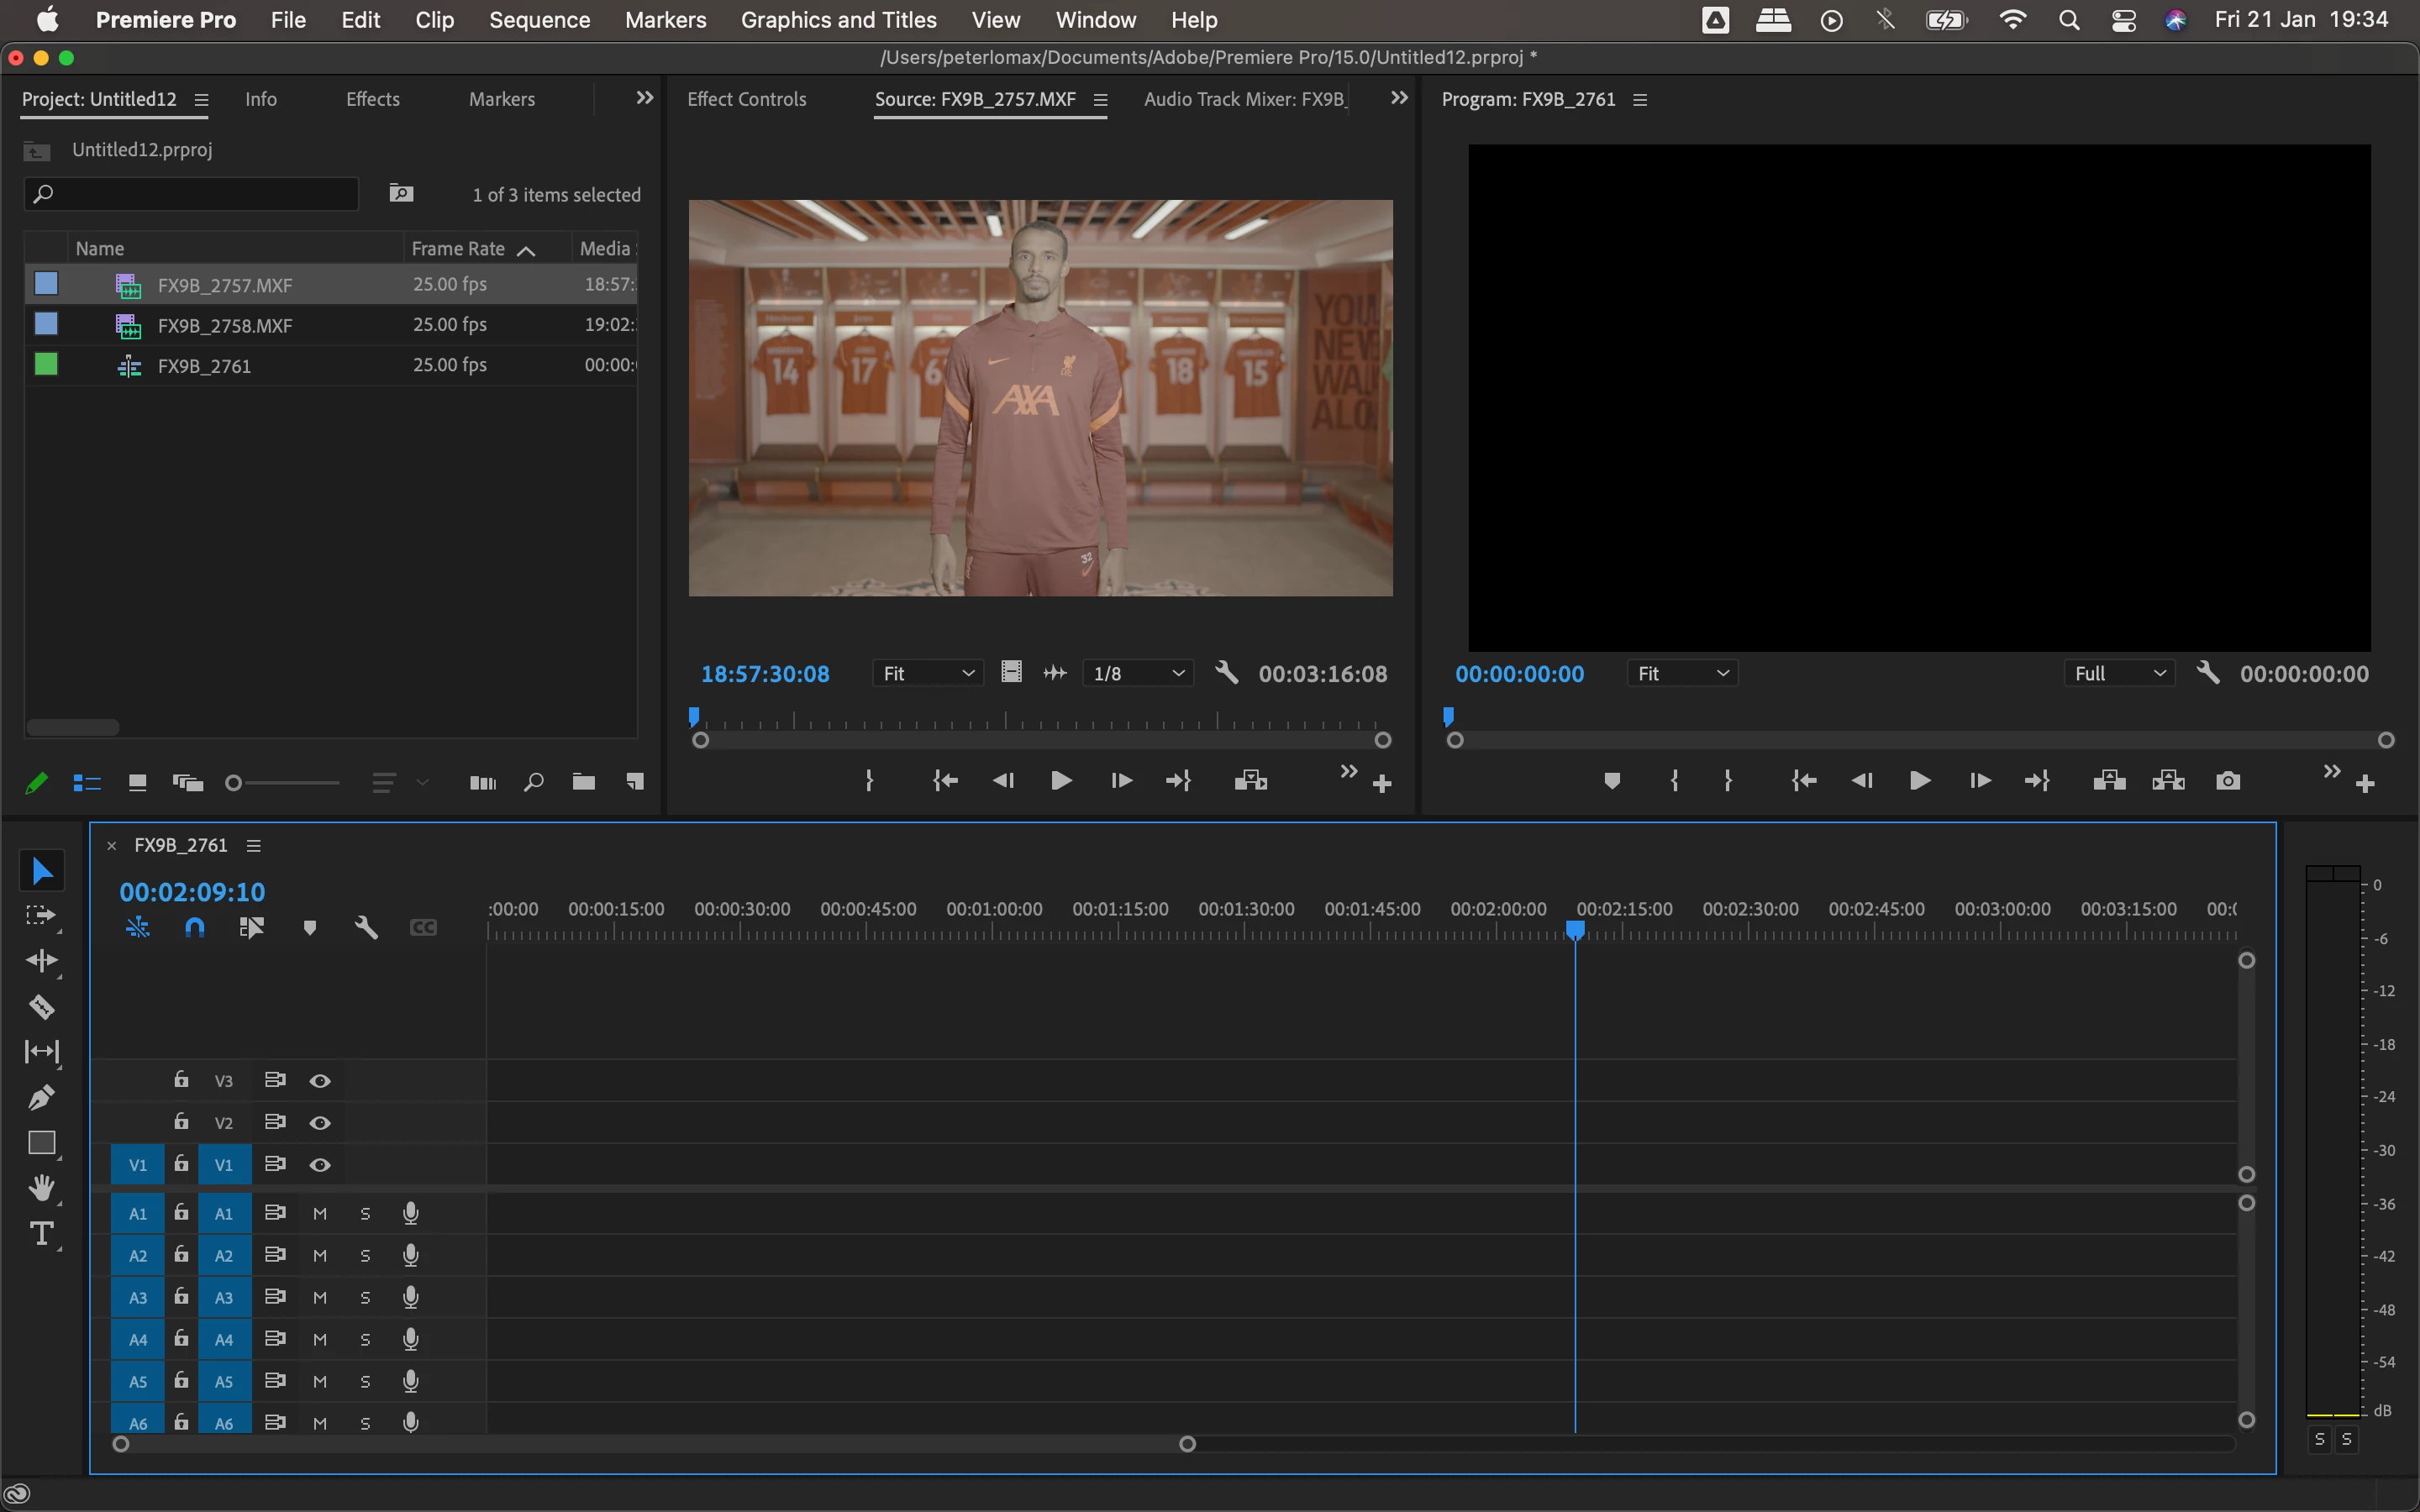Screen dimensions: 2420x1512
Task: Expand hidden Source panel tabs chevron
Action: 1399,98
